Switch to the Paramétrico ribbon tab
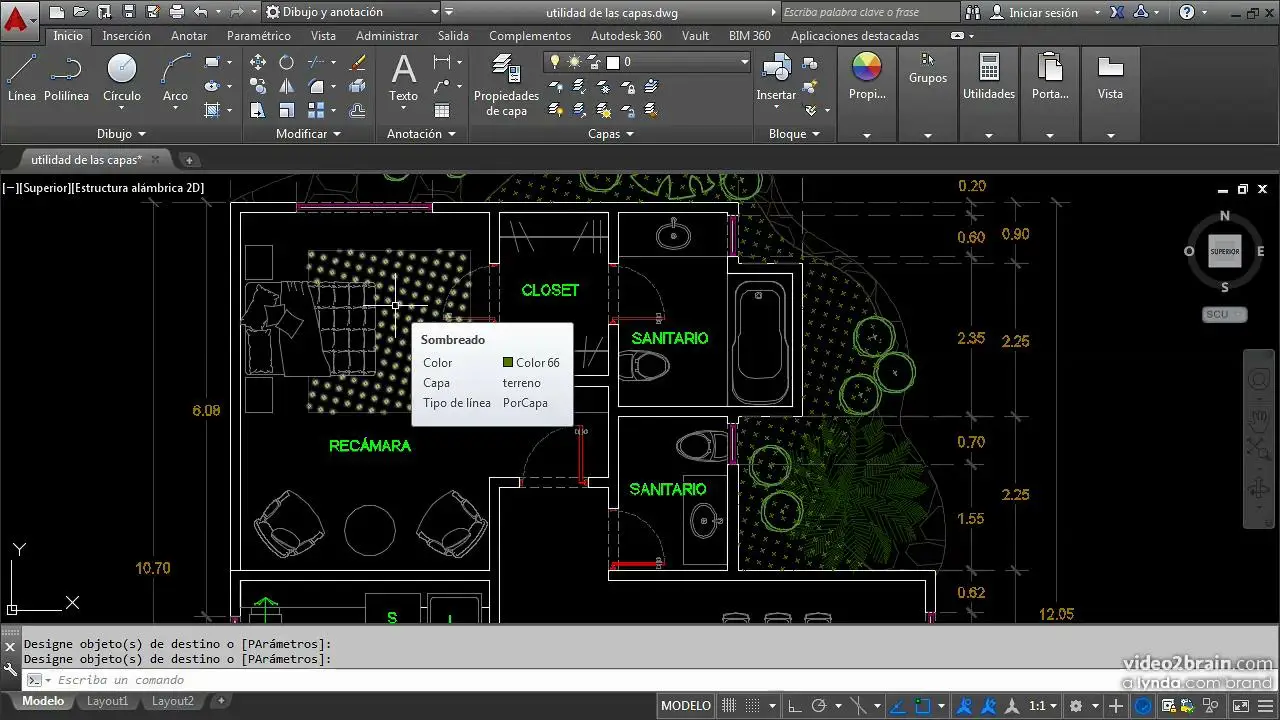This screenshot has height=720, width=1280. tap(259, 35)
